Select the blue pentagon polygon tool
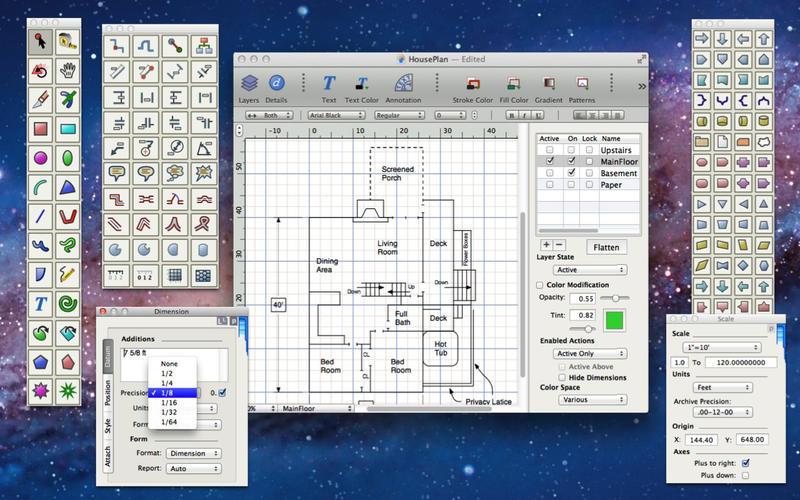800x500 pixels. point(40,362)
